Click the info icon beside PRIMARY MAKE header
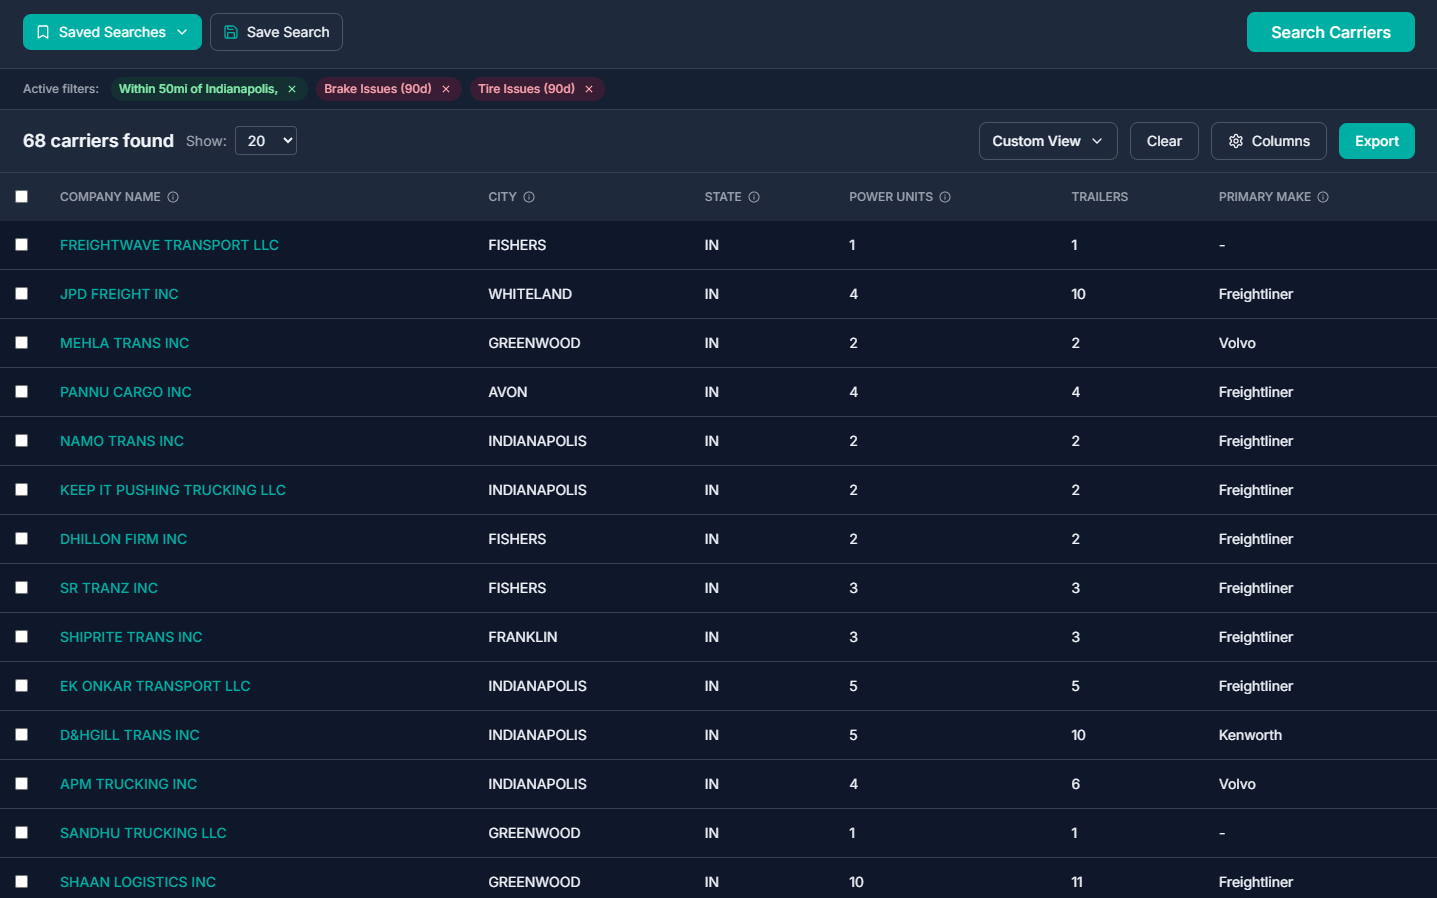 1323,197
